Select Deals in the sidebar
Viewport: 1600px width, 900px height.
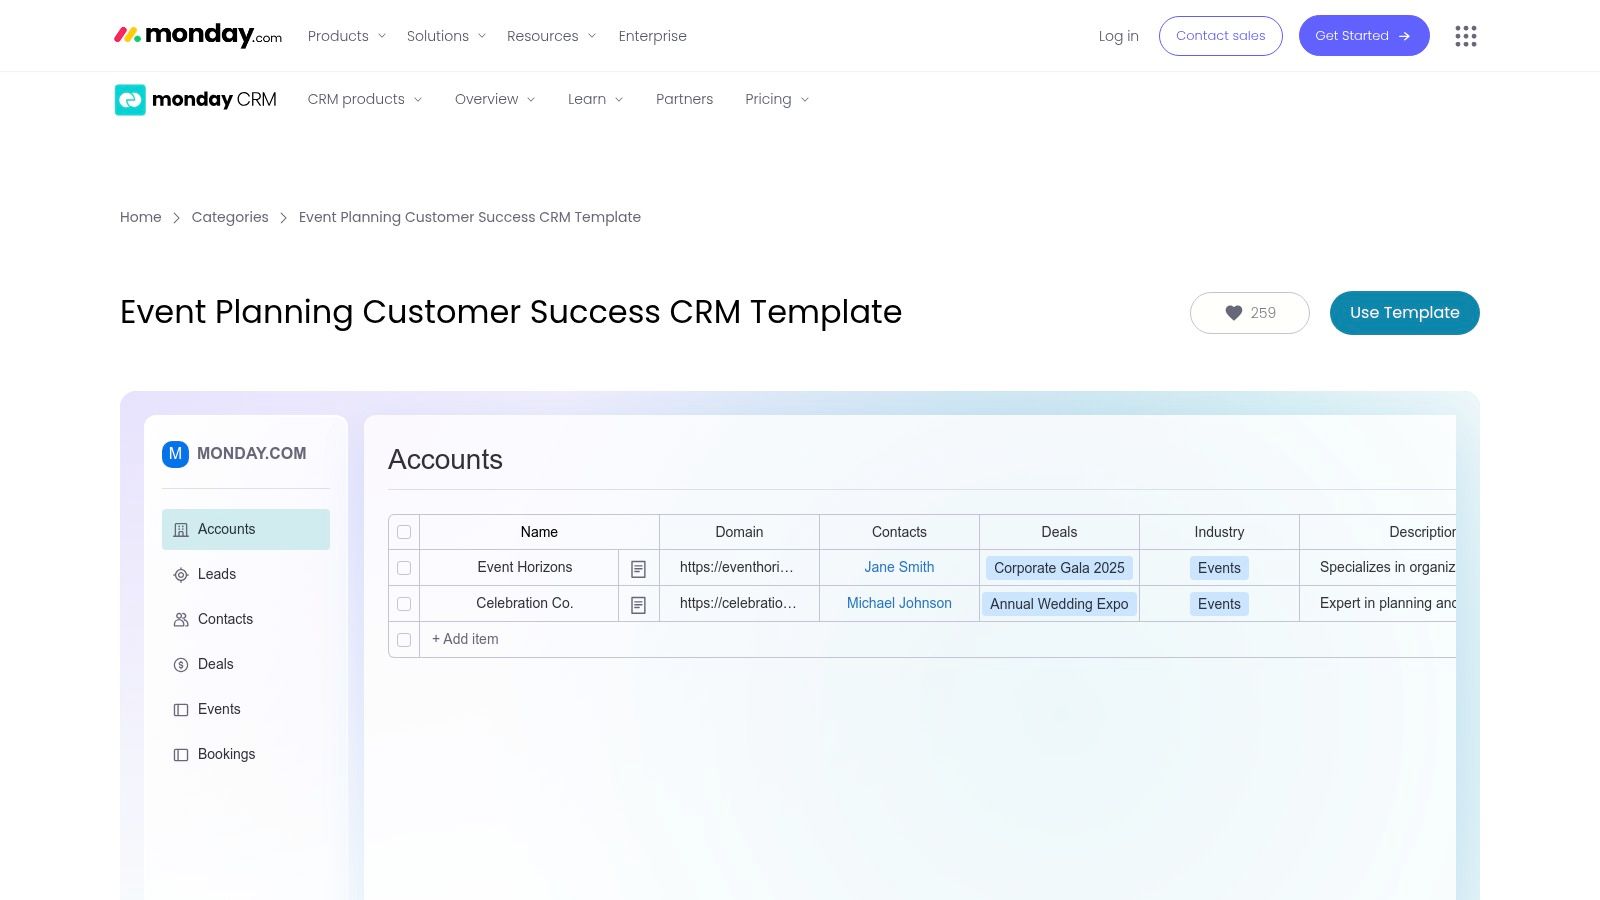pyautogui.click(x=215, y=664)
